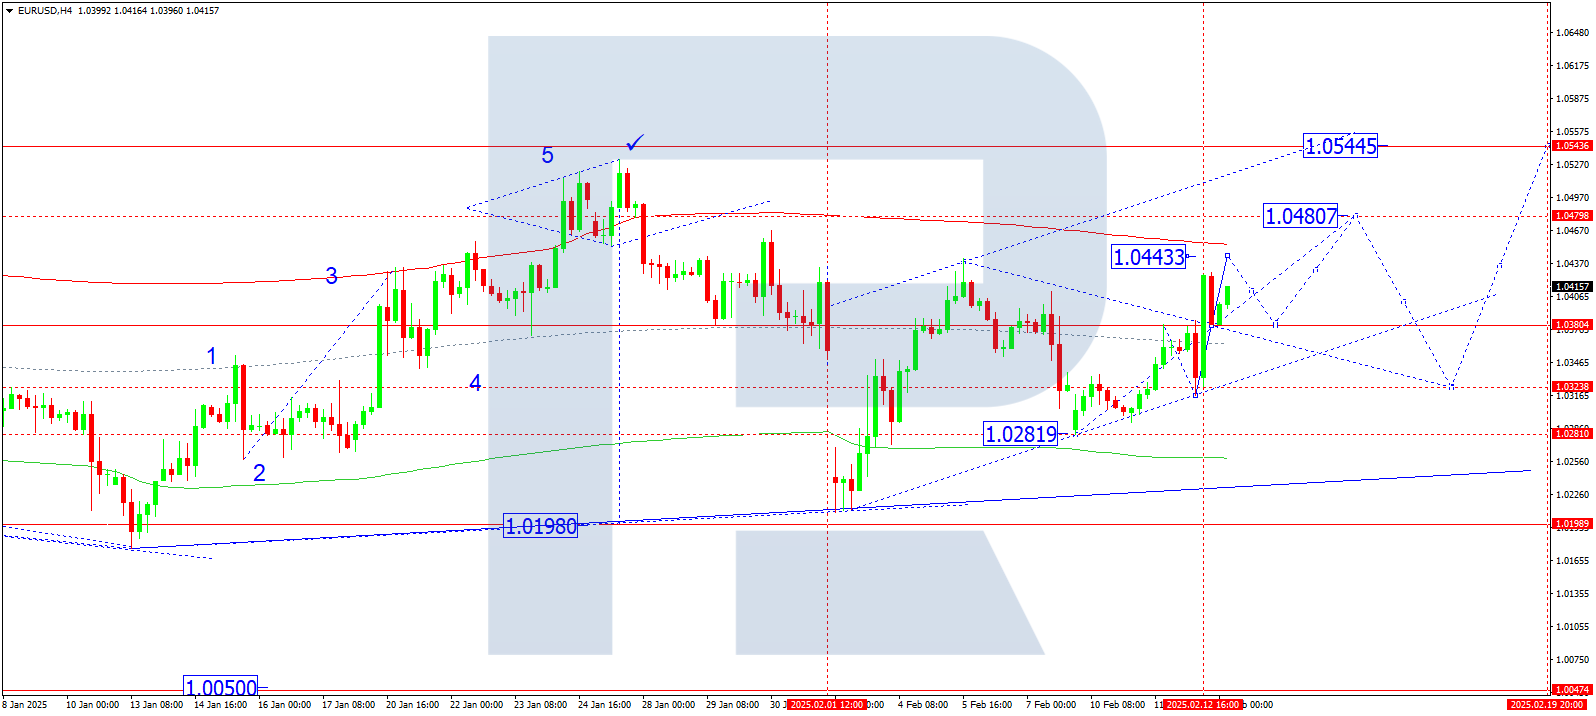Click the 17 Jan 08:00 time label
Screen dimensions: 1596x716
(348, 705)
